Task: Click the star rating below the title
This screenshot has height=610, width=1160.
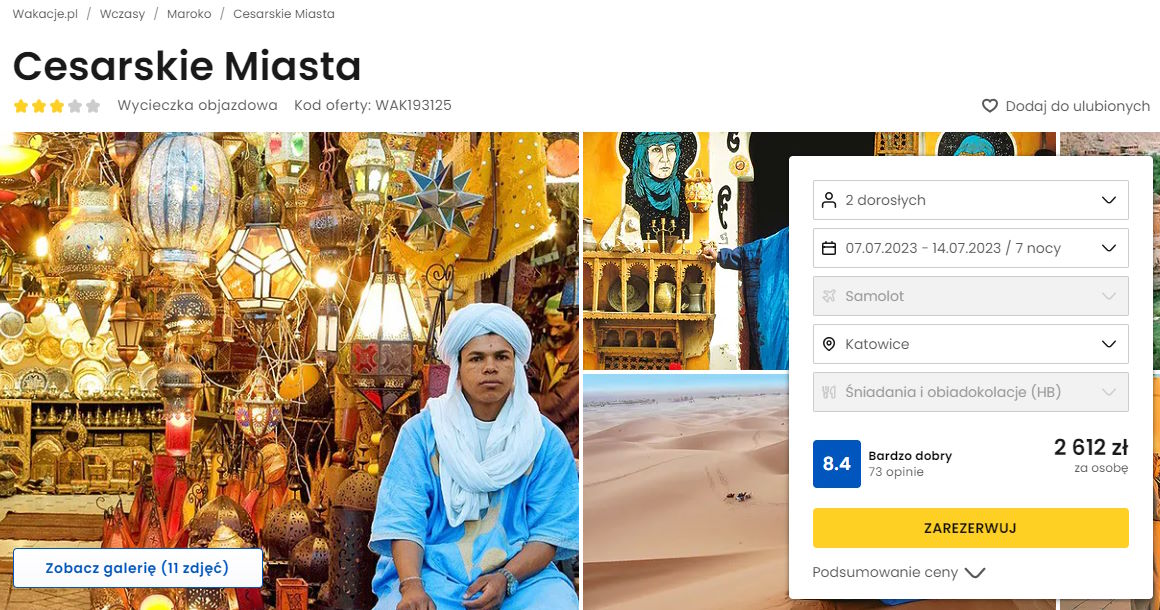Action: coord(57,106)
